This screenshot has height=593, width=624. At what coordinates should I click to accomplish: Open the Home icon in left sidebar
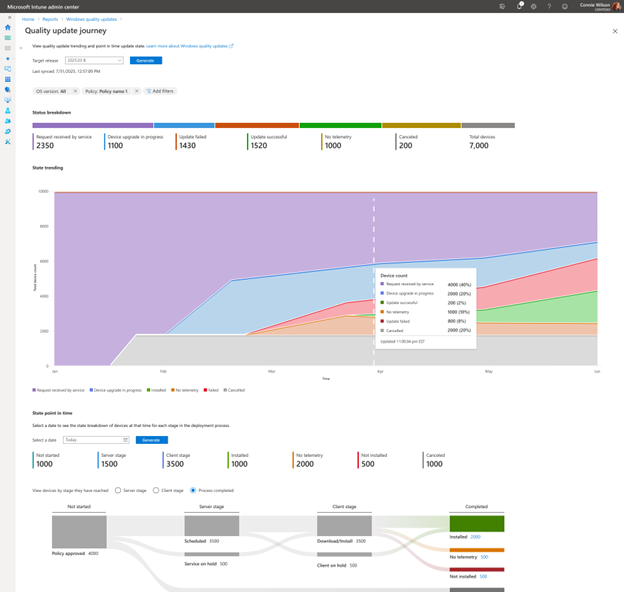coord(8,27)
